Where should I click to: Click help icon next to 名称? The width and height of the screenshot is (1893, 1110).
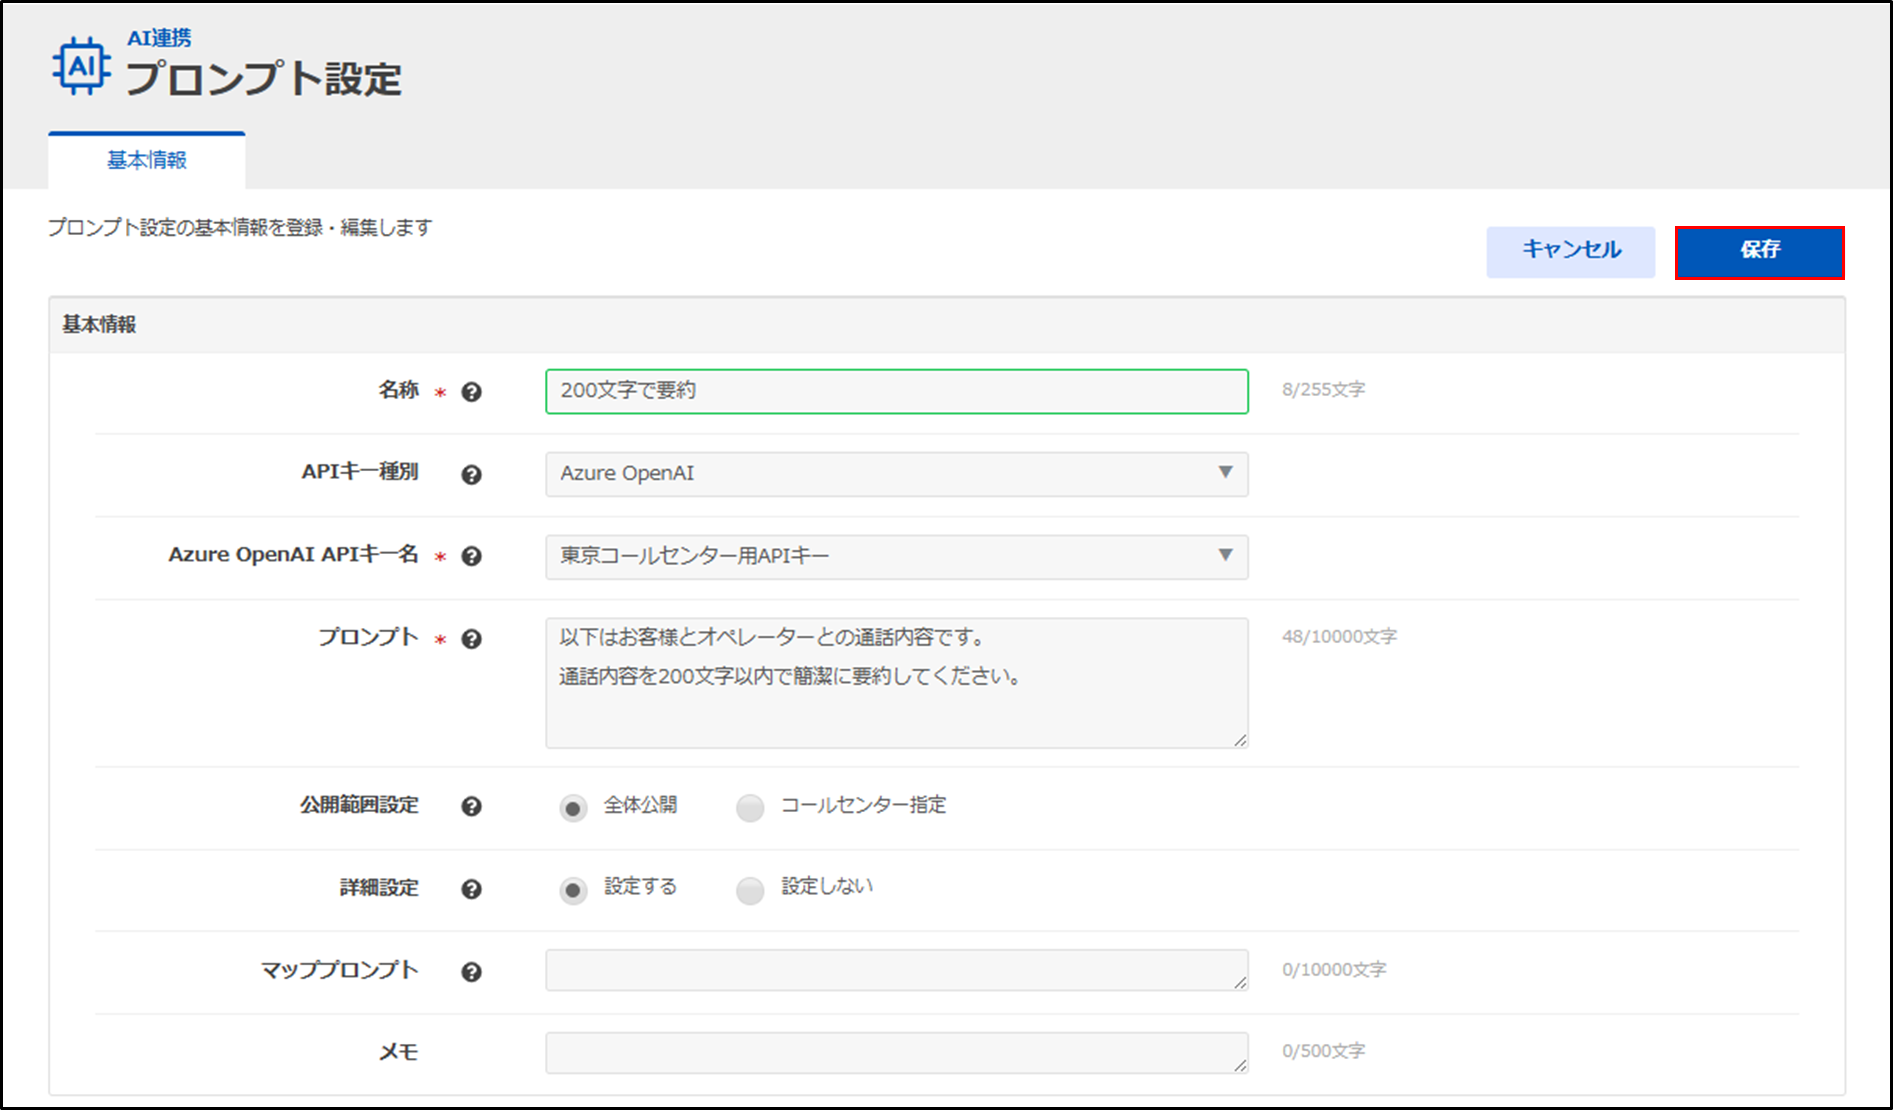(x=471, y=392)
